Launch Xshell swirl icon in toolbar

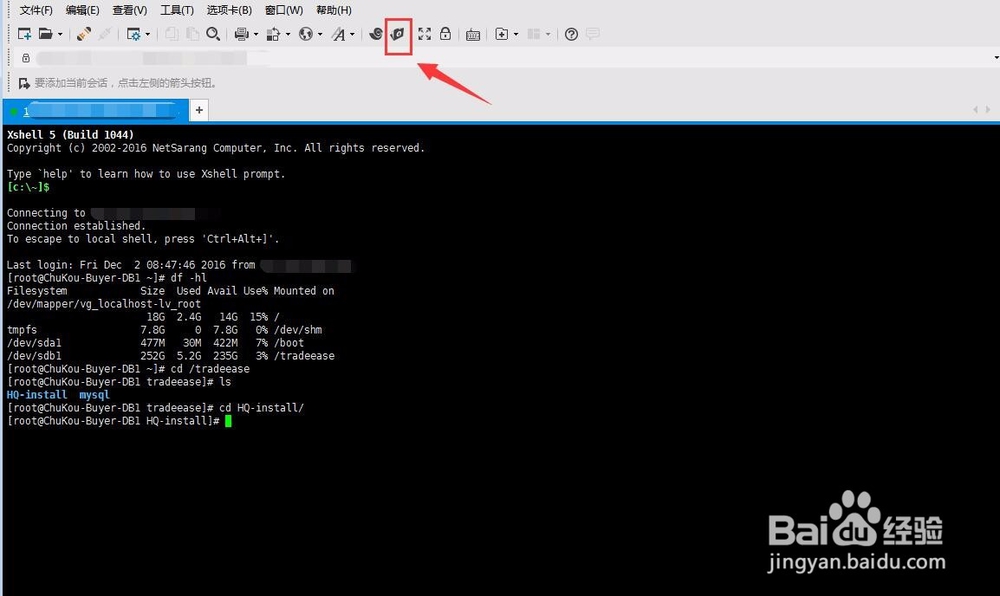(376, 34)
